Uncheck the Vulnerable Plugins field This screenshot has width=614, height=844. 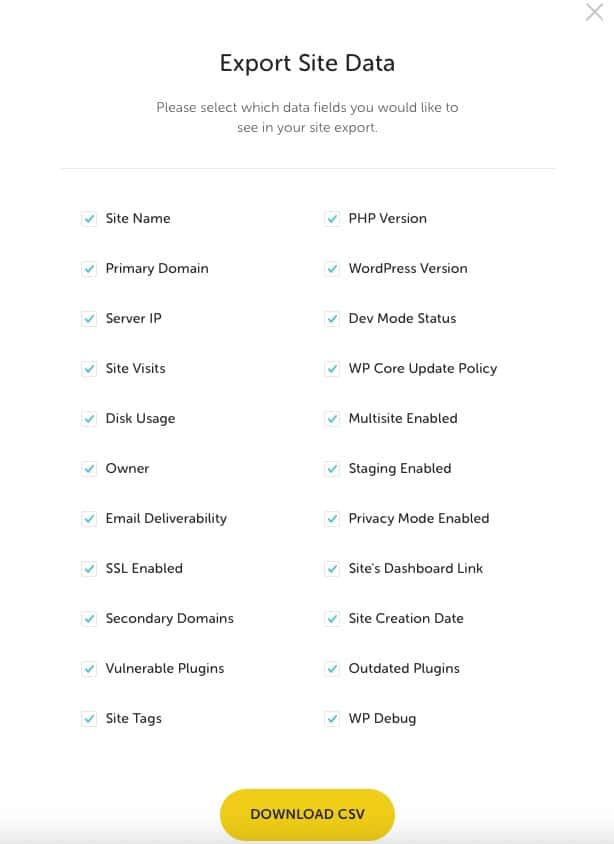click(89, 668)
